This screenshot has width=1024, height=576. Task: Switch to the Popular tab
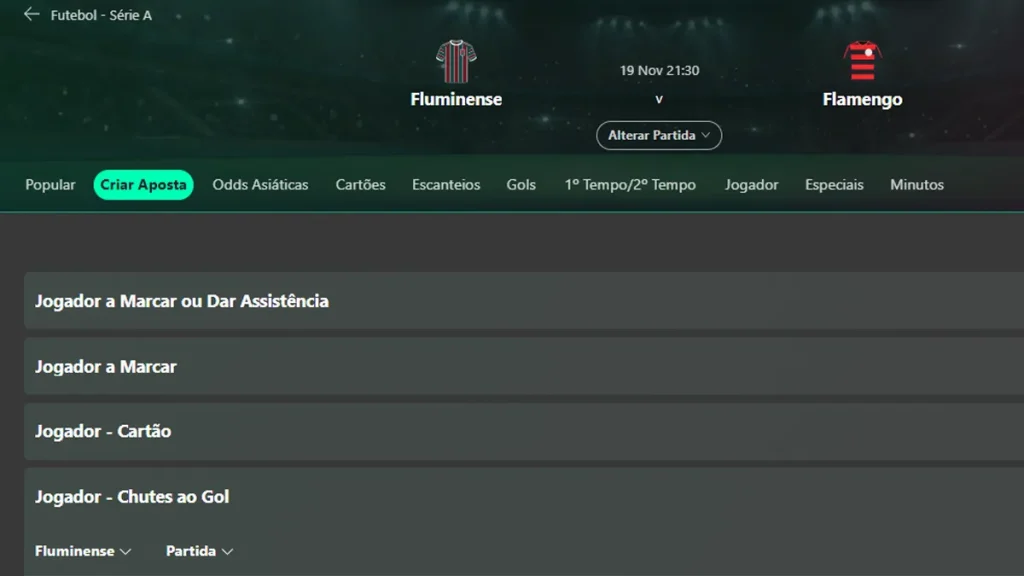[x=50, y=184]
